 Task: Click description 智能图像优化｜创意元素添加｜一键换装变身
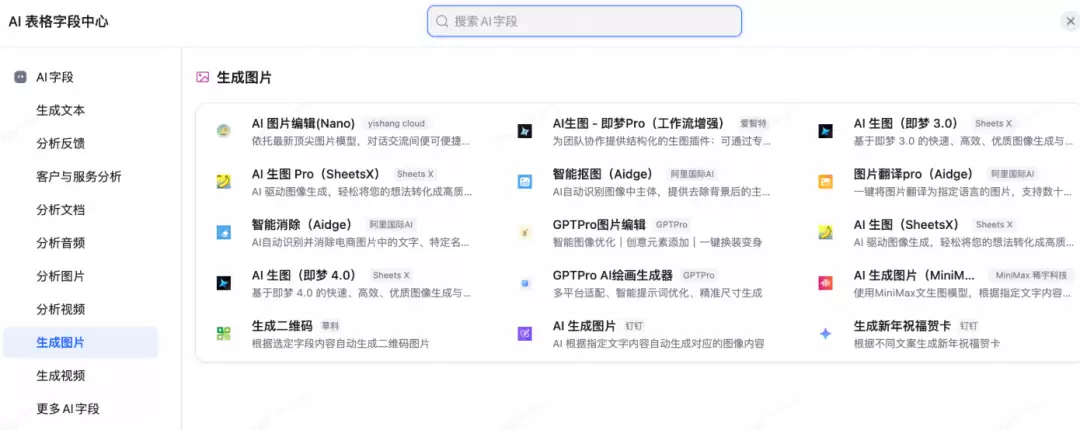(657, 242)
